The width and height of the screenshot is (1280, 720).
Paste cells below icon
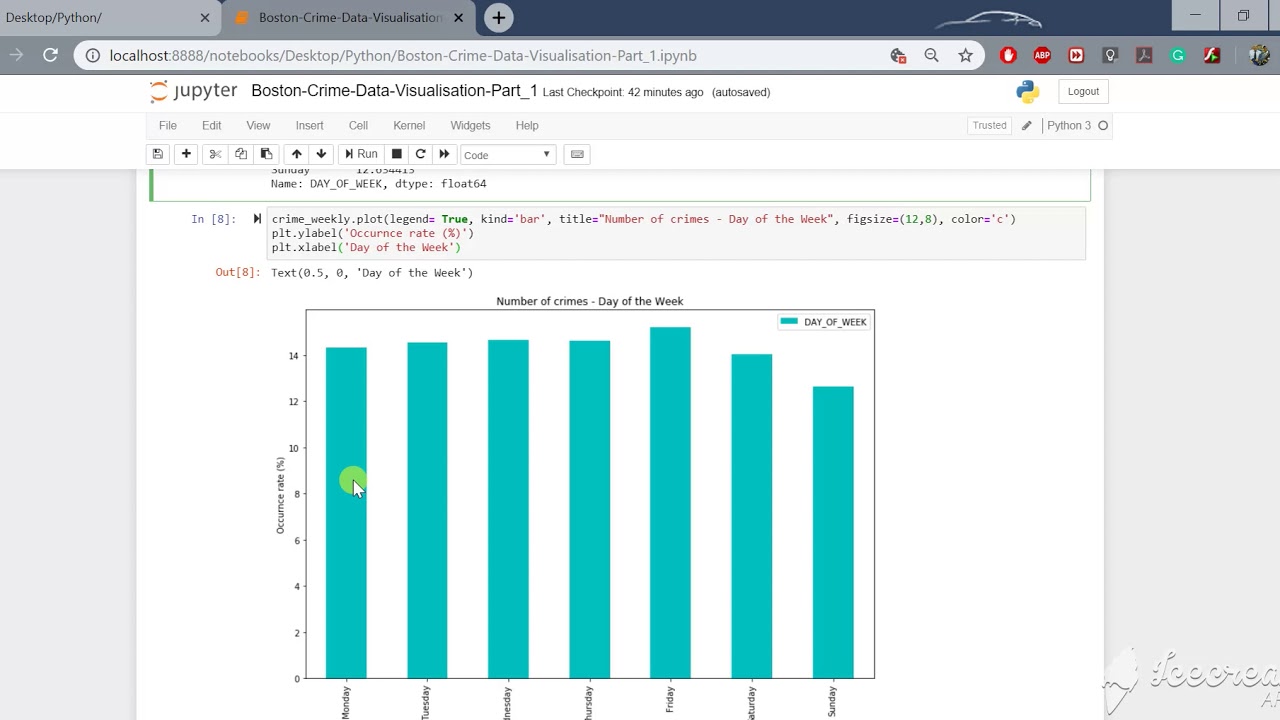point(266,154)
